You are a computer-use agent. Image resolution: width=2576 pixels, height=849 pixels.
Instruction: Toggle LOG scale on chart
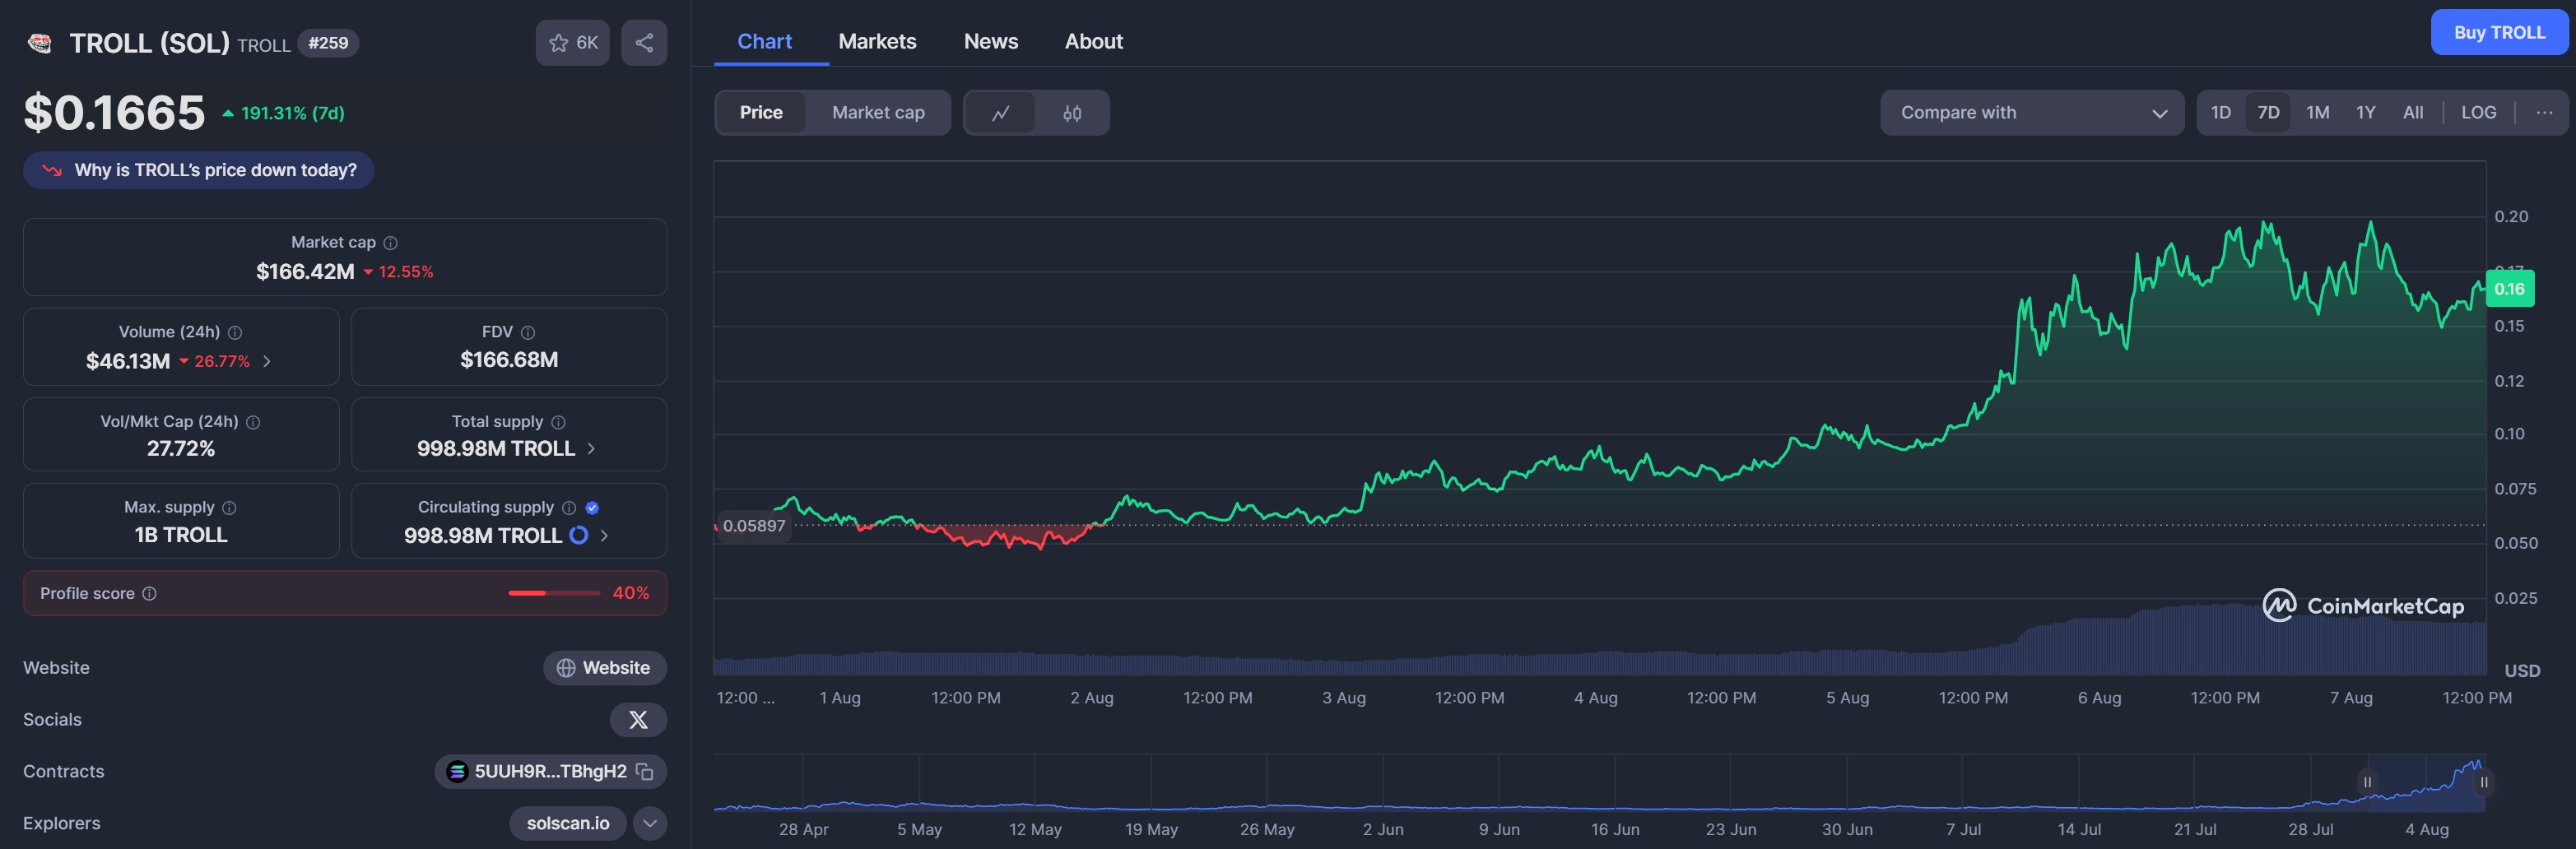(2478, 113)
